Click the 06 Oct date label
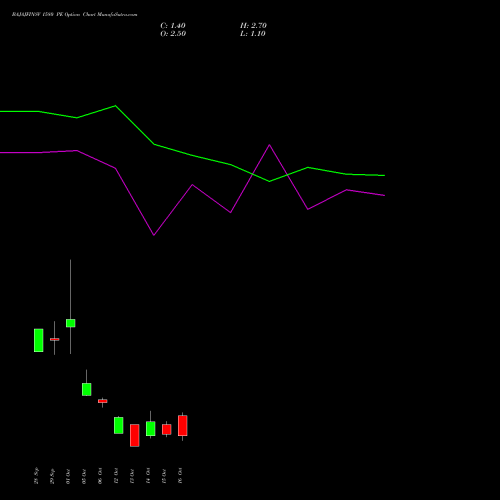 (x=100, y=476)
